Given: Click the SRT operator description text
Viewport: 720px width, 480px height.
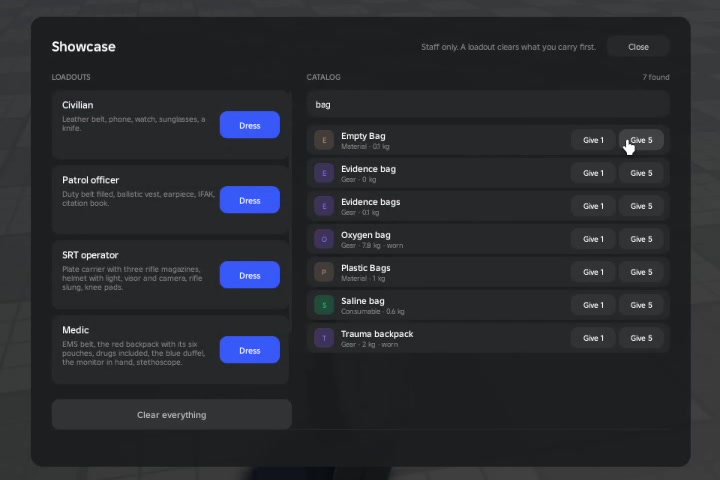Looking at the screenshot, I should pos(132,278).
